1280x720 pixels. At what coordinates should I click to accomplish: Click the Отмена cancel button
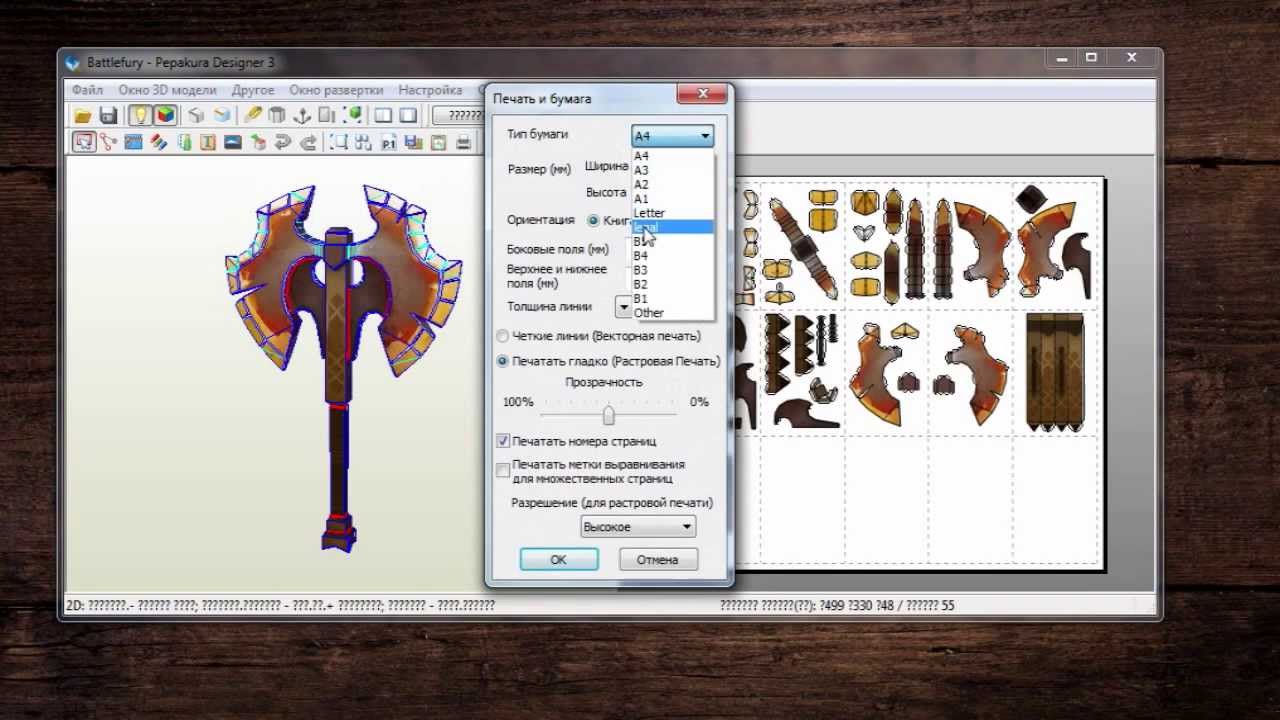[657, 560]
